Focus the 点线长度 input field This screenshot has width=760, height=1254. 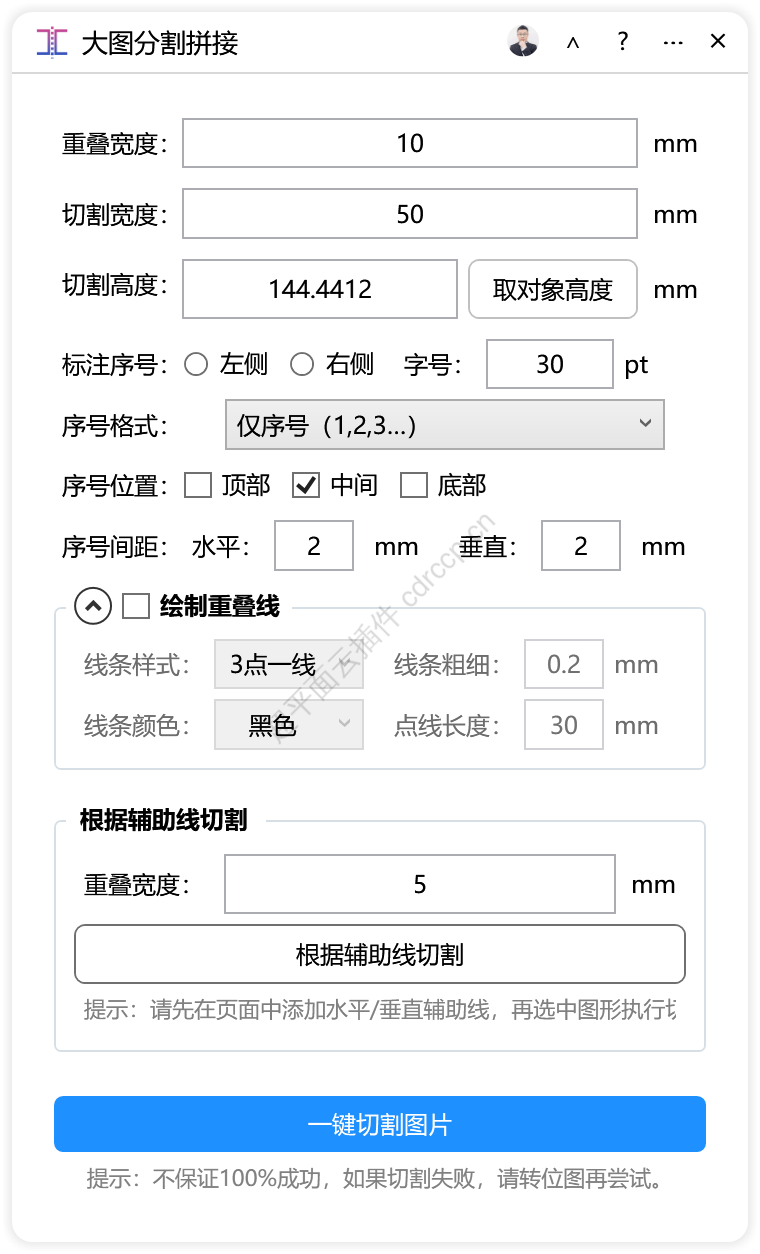(x=564, y=725)
